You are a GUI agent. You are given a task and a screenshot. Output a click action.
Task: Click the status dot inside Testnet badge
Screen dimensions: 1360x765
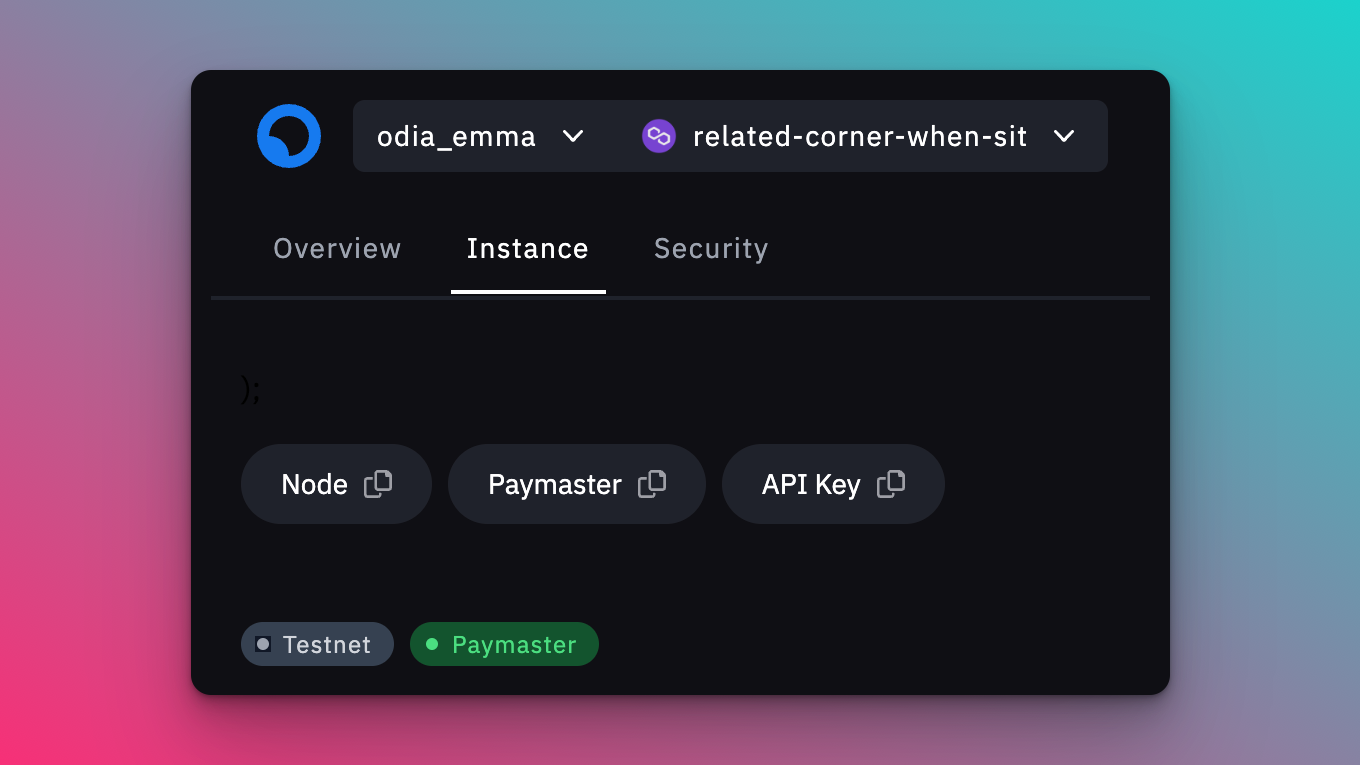coord(263,644)
